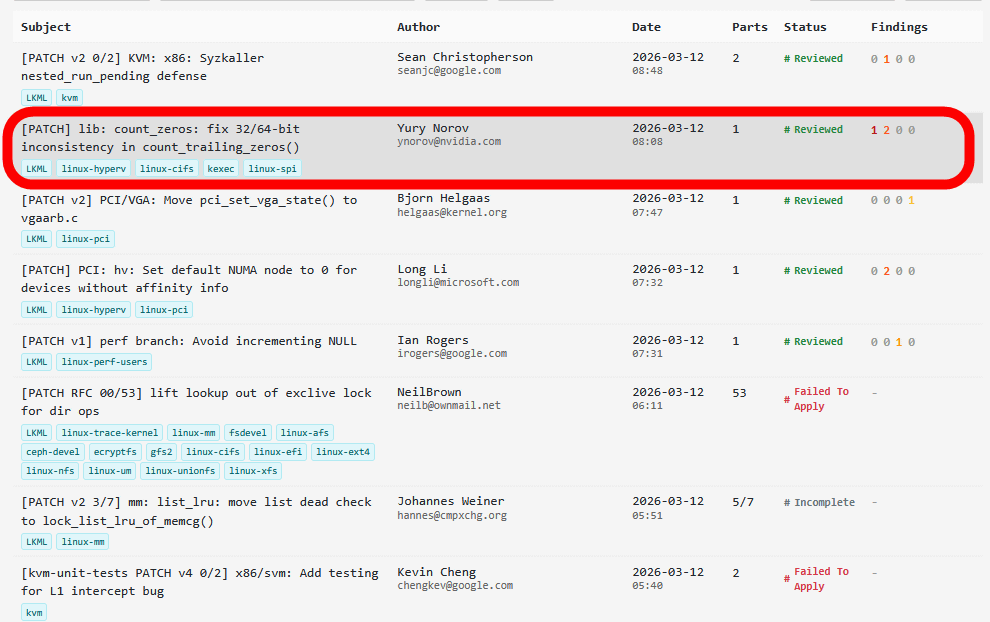Viewport: 990px width, 622px height.
Task: Click the email address longli@microsoft.com
Action: [458, 283]
